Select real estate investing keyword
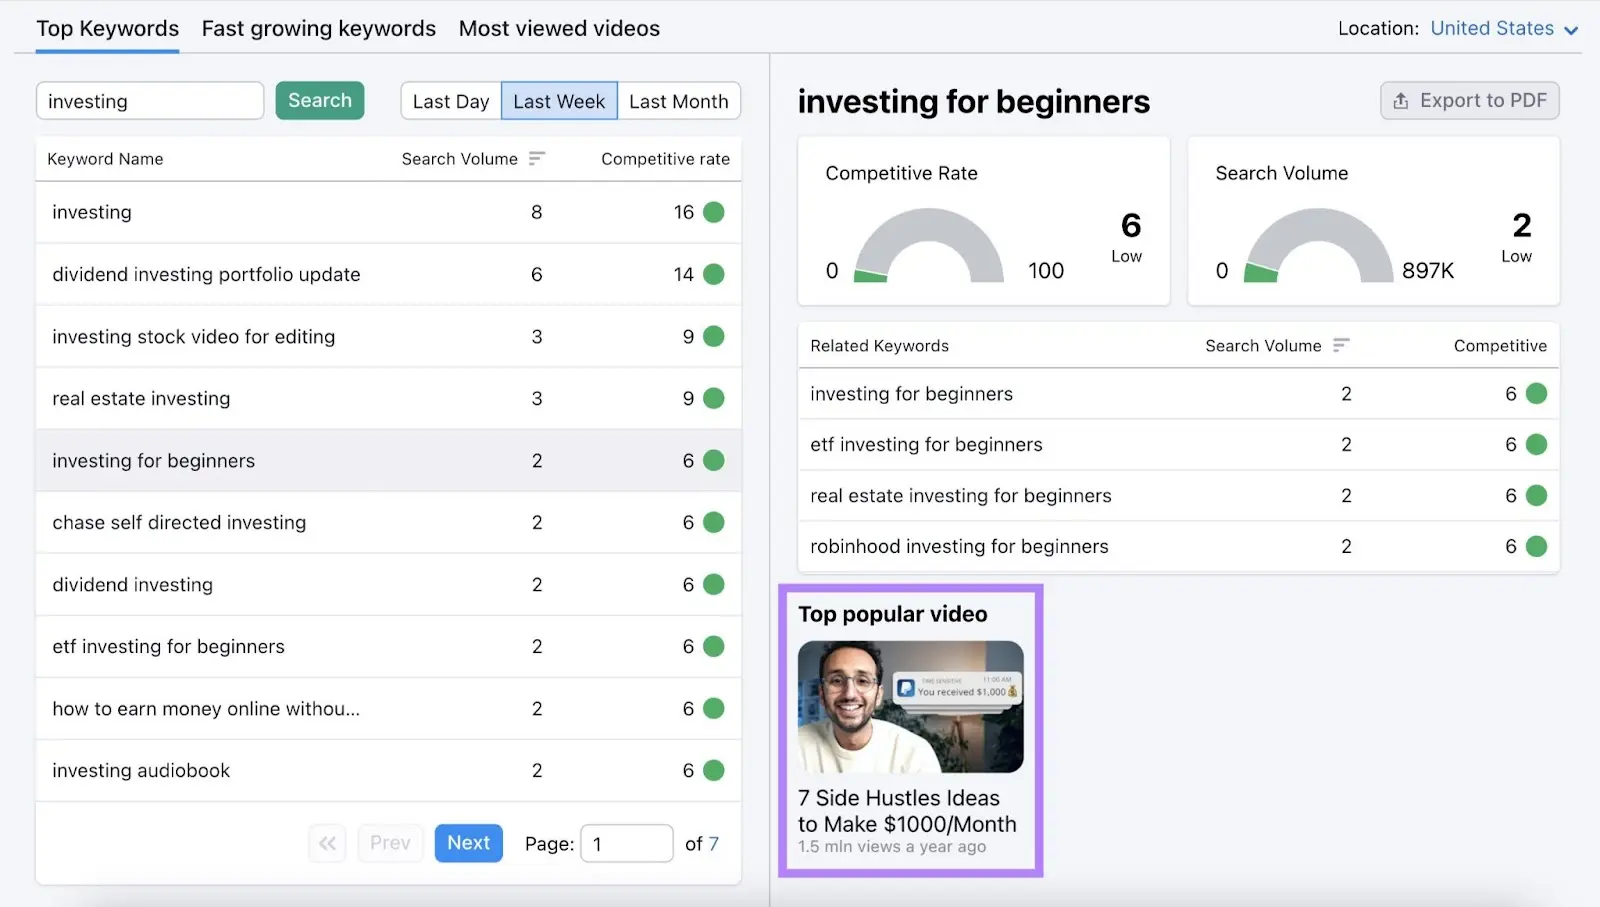 (x=388, y=398)
